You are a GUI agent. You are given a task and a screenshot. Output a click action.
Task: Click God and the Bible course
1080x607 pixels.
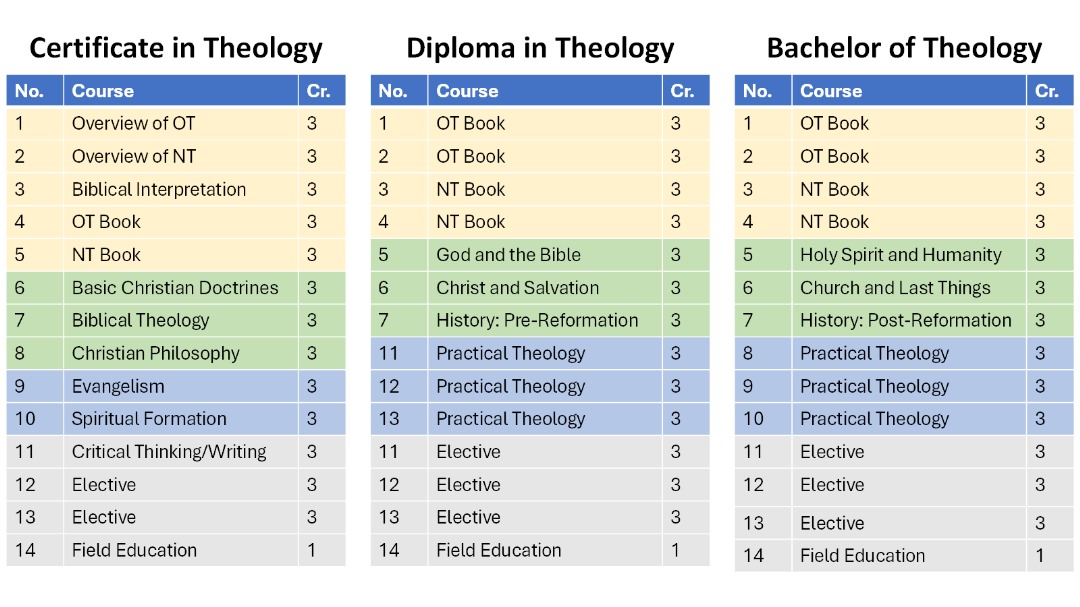click(x=508, y=255)
